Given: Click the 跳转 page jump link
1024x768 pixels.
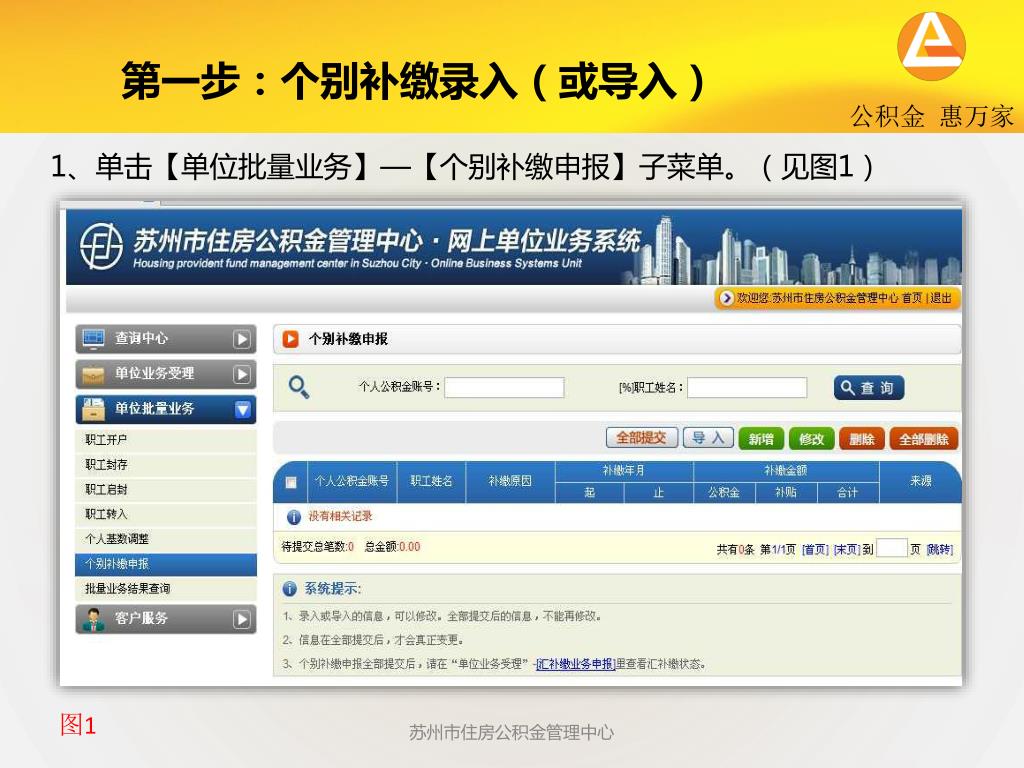Looking at the screenshot, I should 940,550.
